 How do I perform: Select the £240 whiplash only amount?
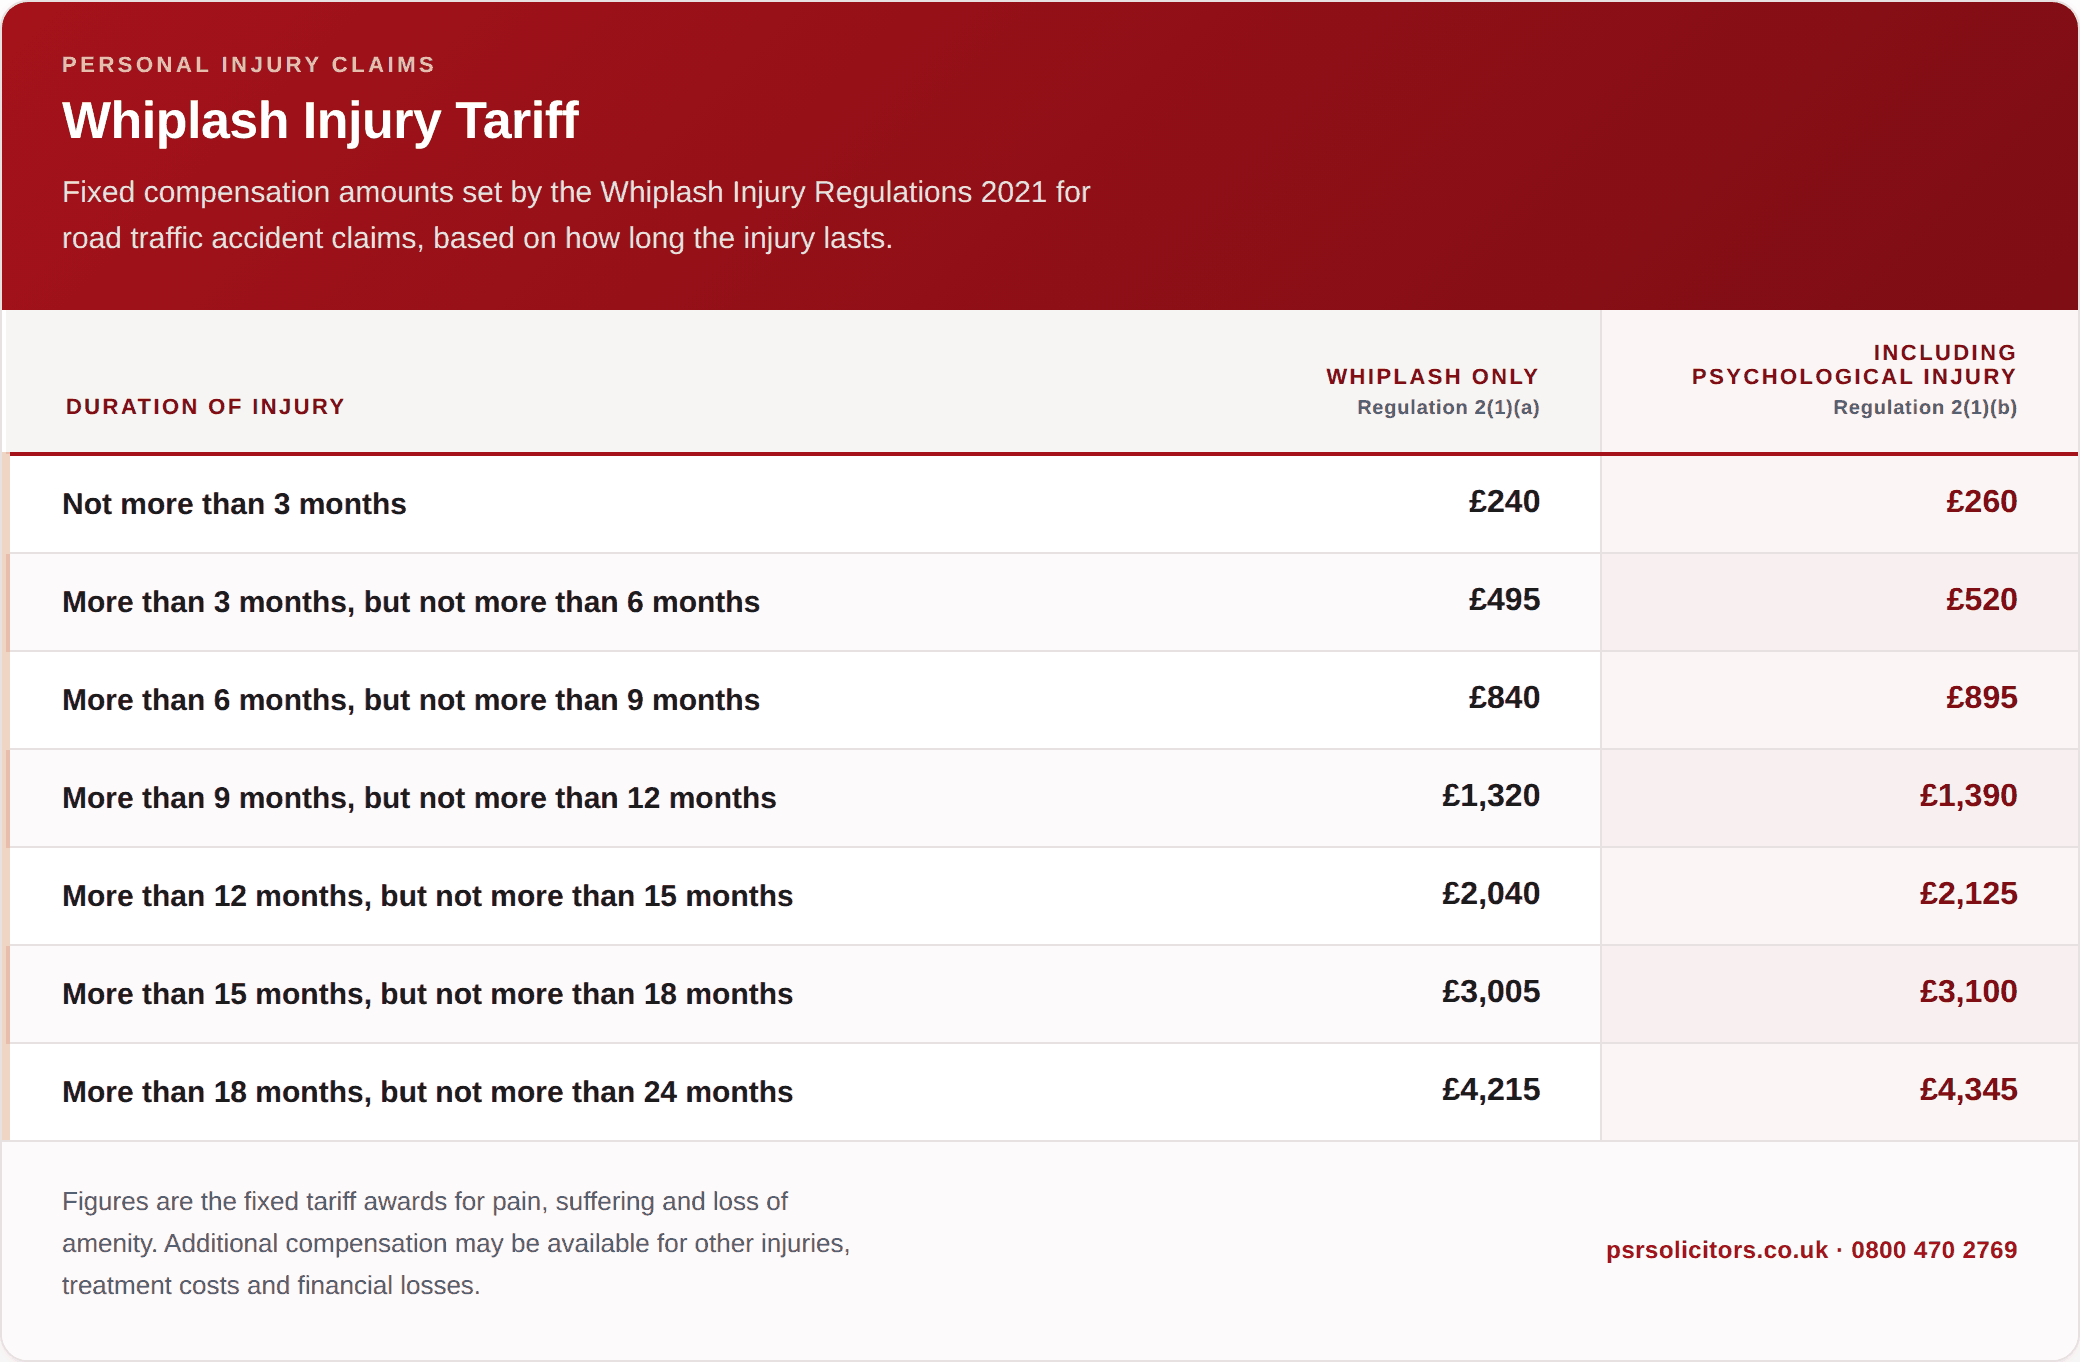click(1504, 502)
